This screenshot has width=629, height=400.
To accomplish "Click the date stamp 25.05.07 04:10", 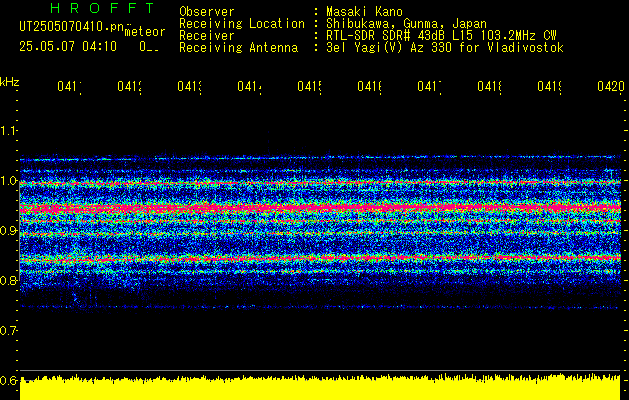I will [x=68, y=47].
